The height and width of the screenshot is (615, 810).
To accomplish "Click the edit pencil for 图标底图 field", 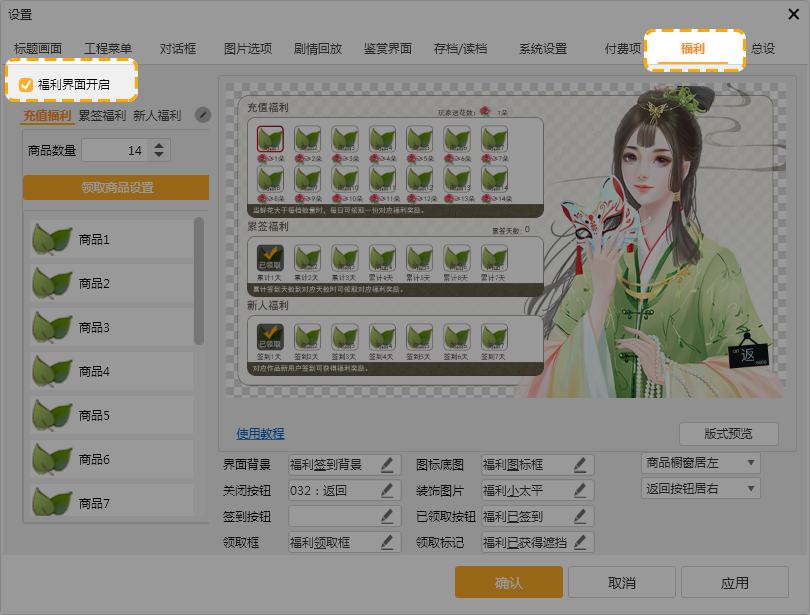I will 580,464.
